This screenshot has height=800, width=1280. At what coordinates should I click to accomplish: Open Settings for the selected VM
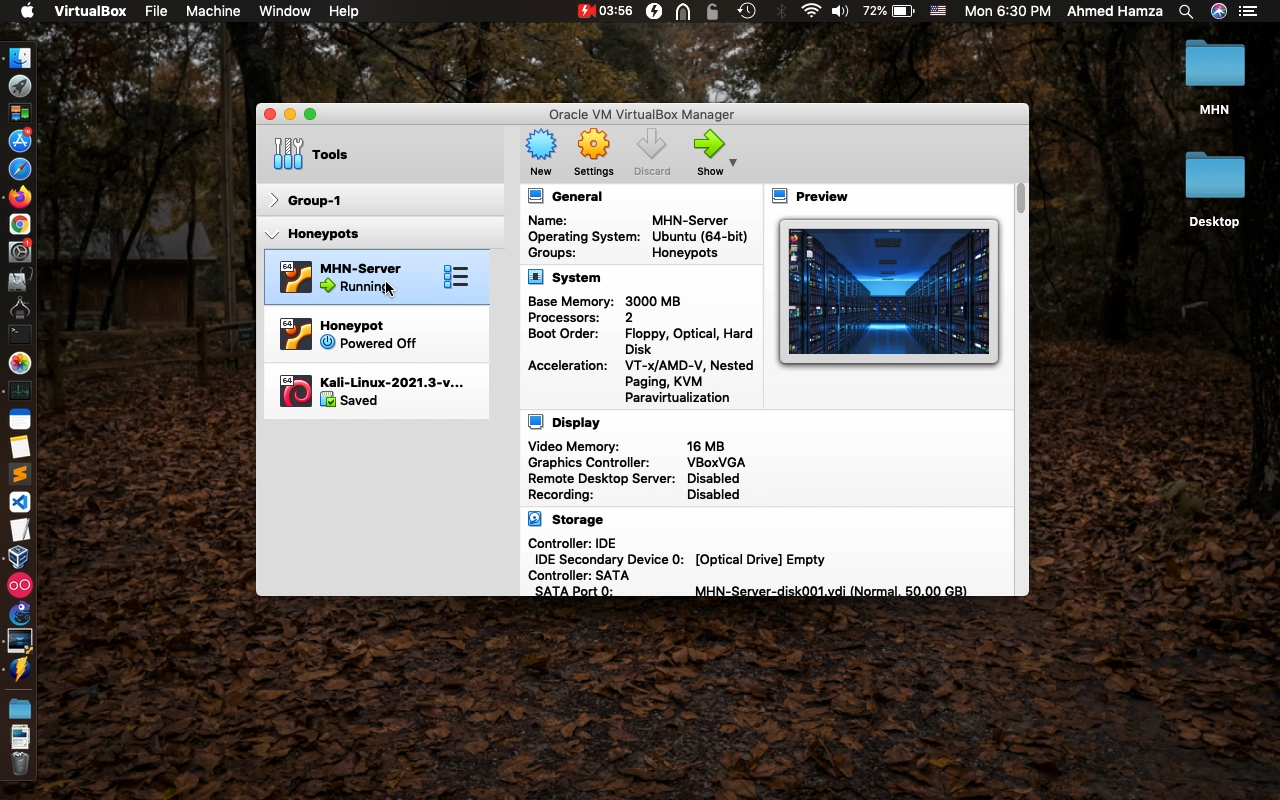593,146
